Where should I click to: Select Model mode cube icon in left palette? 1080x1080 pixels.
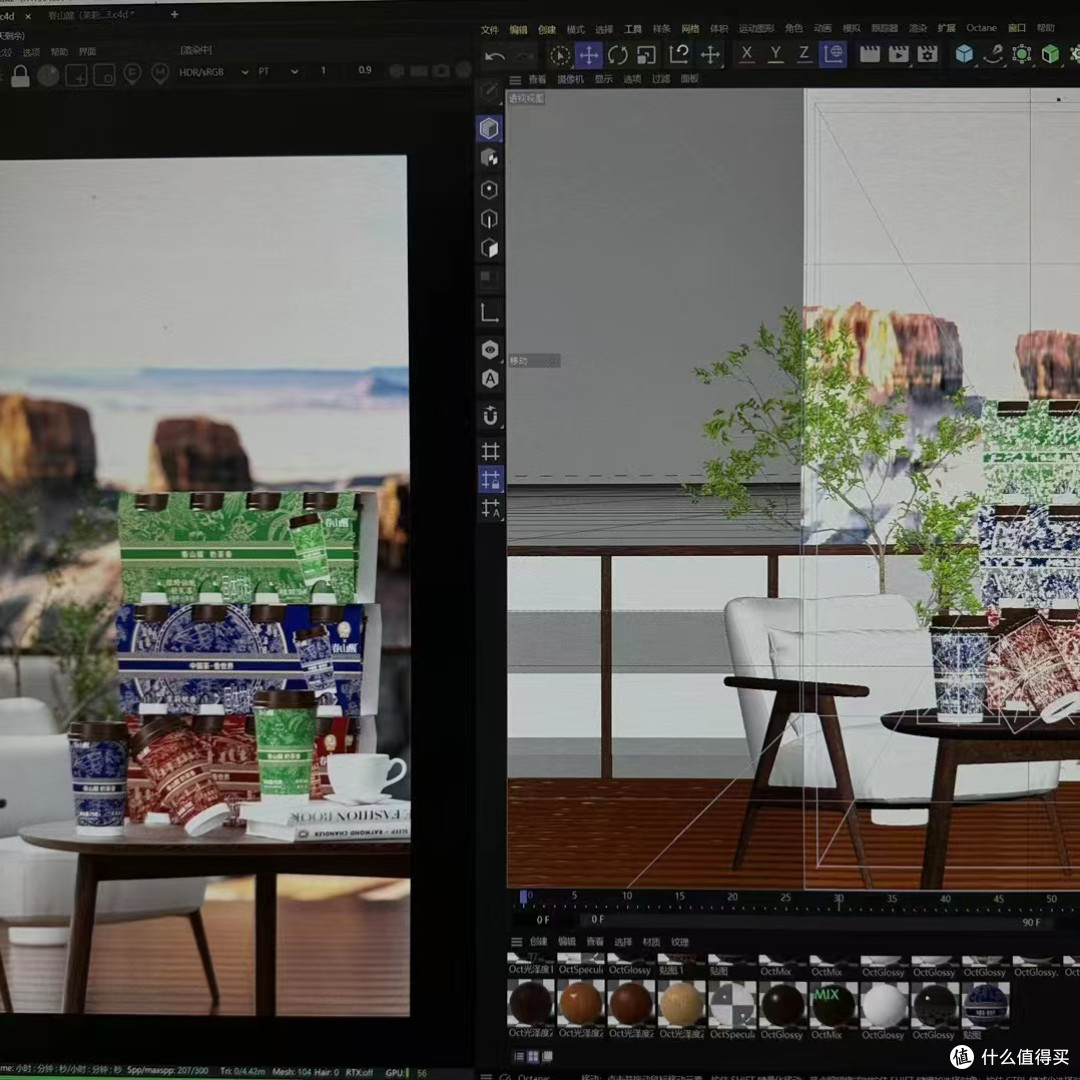click(x=490, y=128)
